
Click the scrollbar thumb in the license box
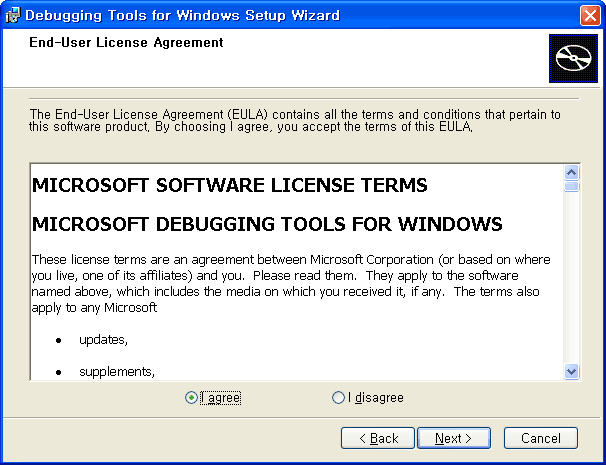pyautogui.click(x=571, y=186)
